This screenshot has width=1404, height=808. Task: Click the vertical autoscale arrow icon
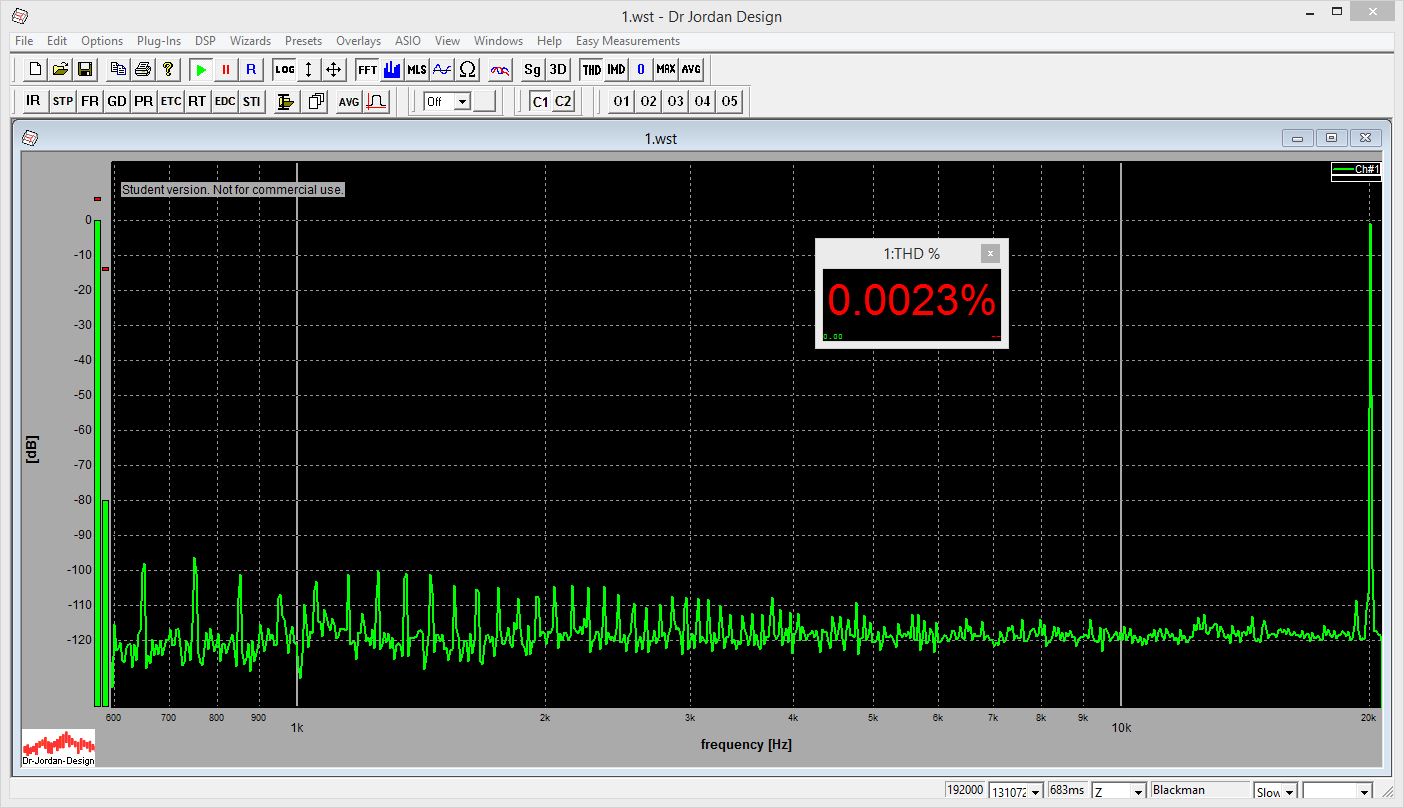(x=309, y=70)
